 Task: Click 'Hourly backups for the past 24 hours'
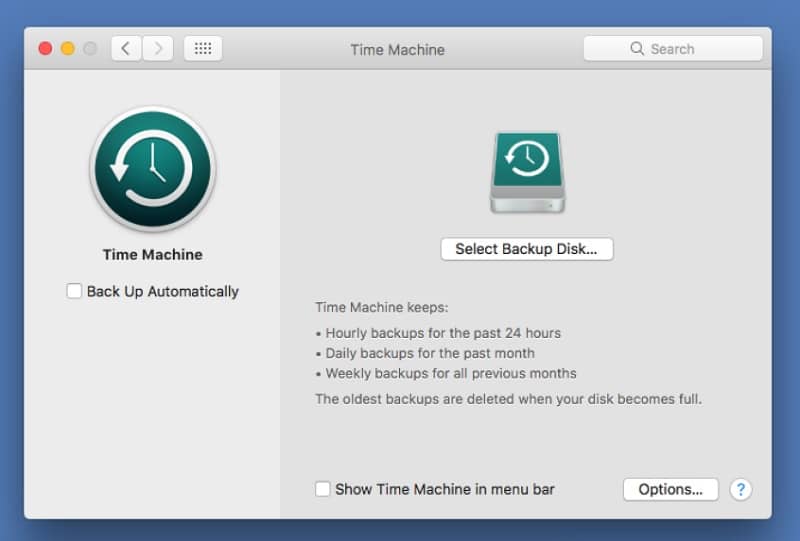pos(443,333)
